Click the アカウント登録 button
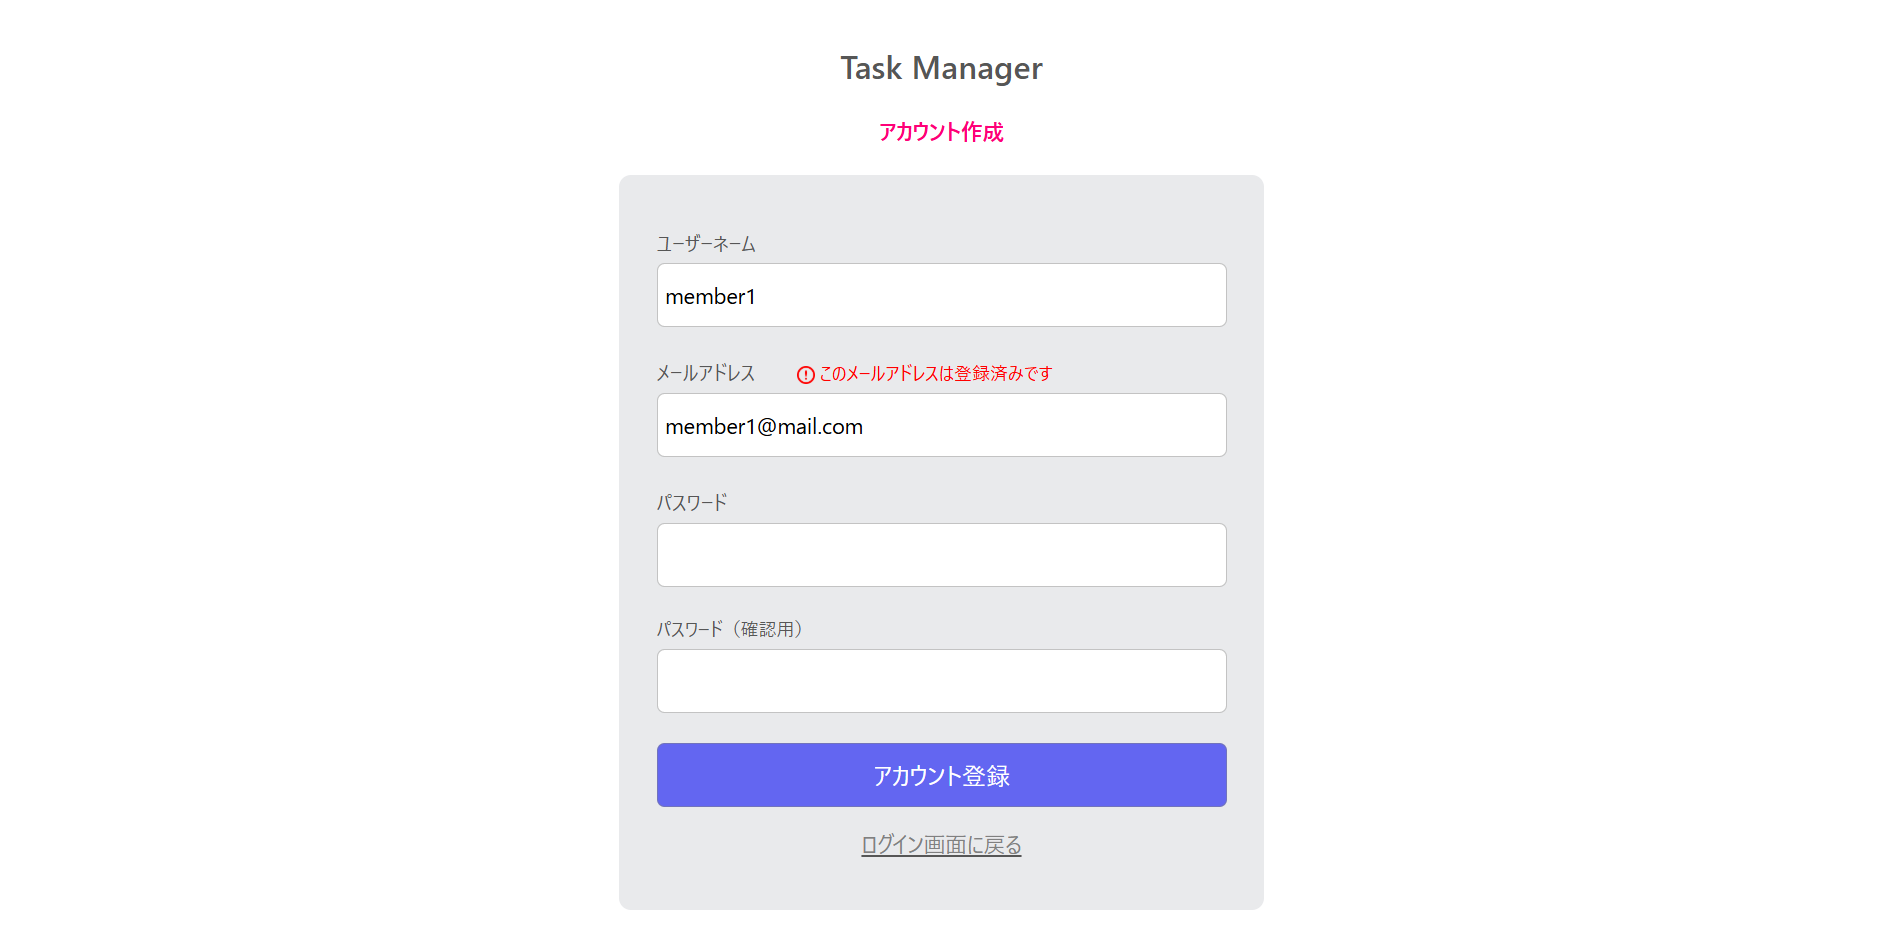 [941, 775]
